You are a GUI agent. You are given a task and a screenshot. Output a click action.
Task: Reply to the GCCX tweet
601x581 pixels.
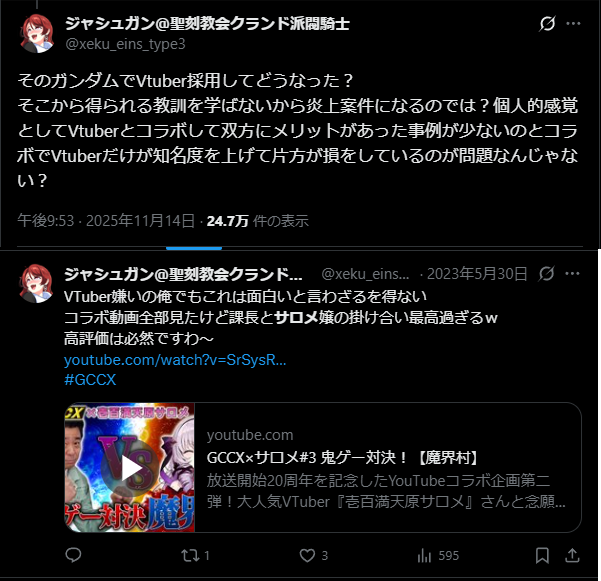point(73,555)
